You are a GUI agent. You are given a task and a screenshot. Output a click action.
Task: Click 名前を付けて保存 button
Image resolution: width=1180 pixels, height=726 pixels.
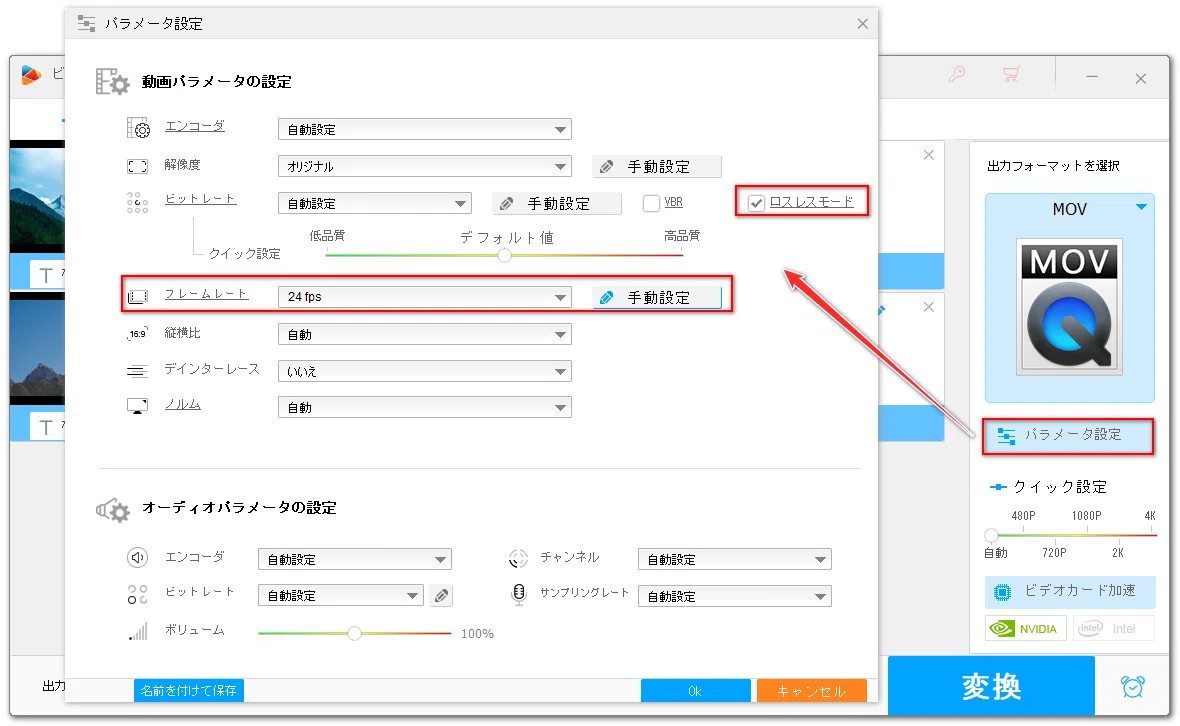(x=189, y=691)
